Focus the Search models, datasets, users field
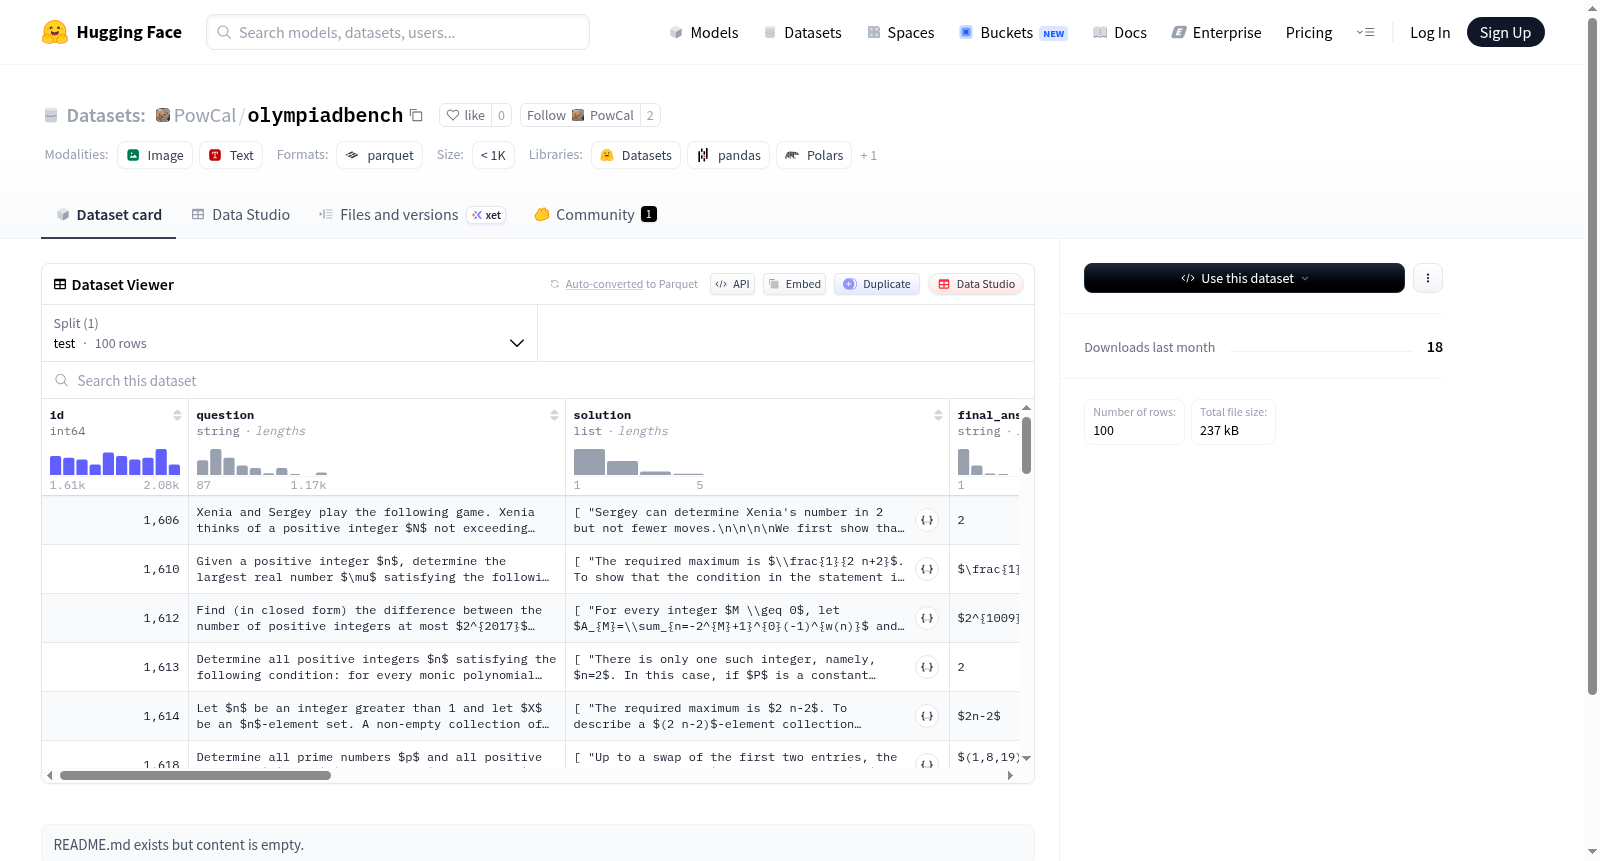 [x=398, y=32]
